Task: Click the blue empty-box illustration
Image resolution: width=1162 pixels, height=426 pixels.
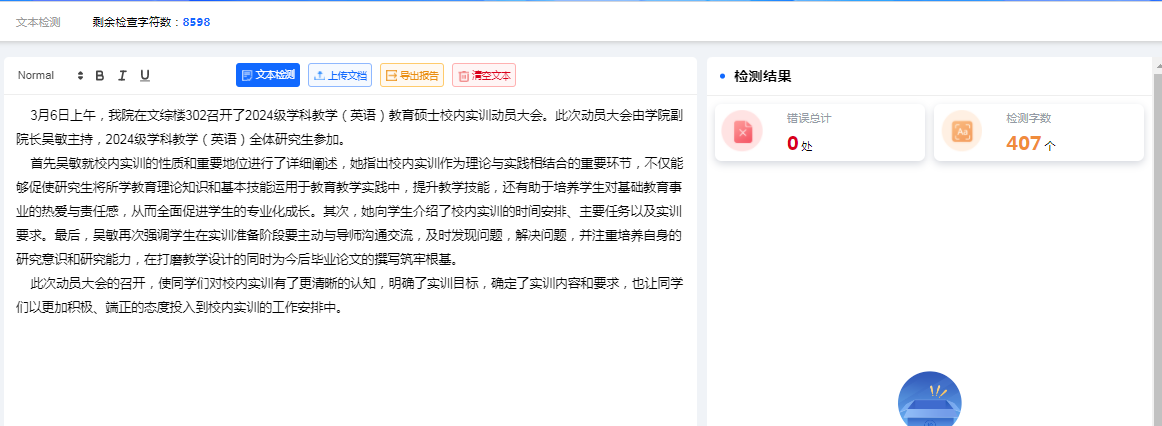Action: click(929, 400)
